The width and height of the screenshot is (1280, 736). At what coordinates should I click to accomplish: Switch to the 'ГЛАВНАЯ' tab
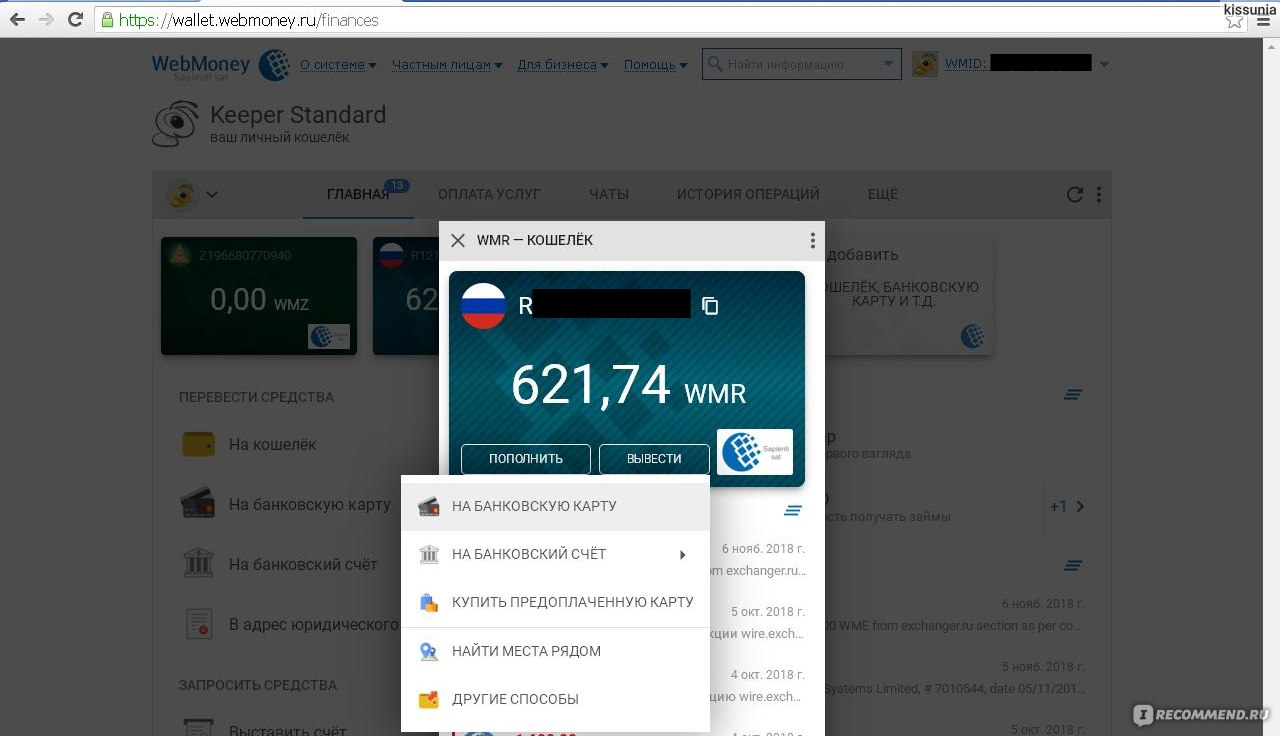coord(358,194)
